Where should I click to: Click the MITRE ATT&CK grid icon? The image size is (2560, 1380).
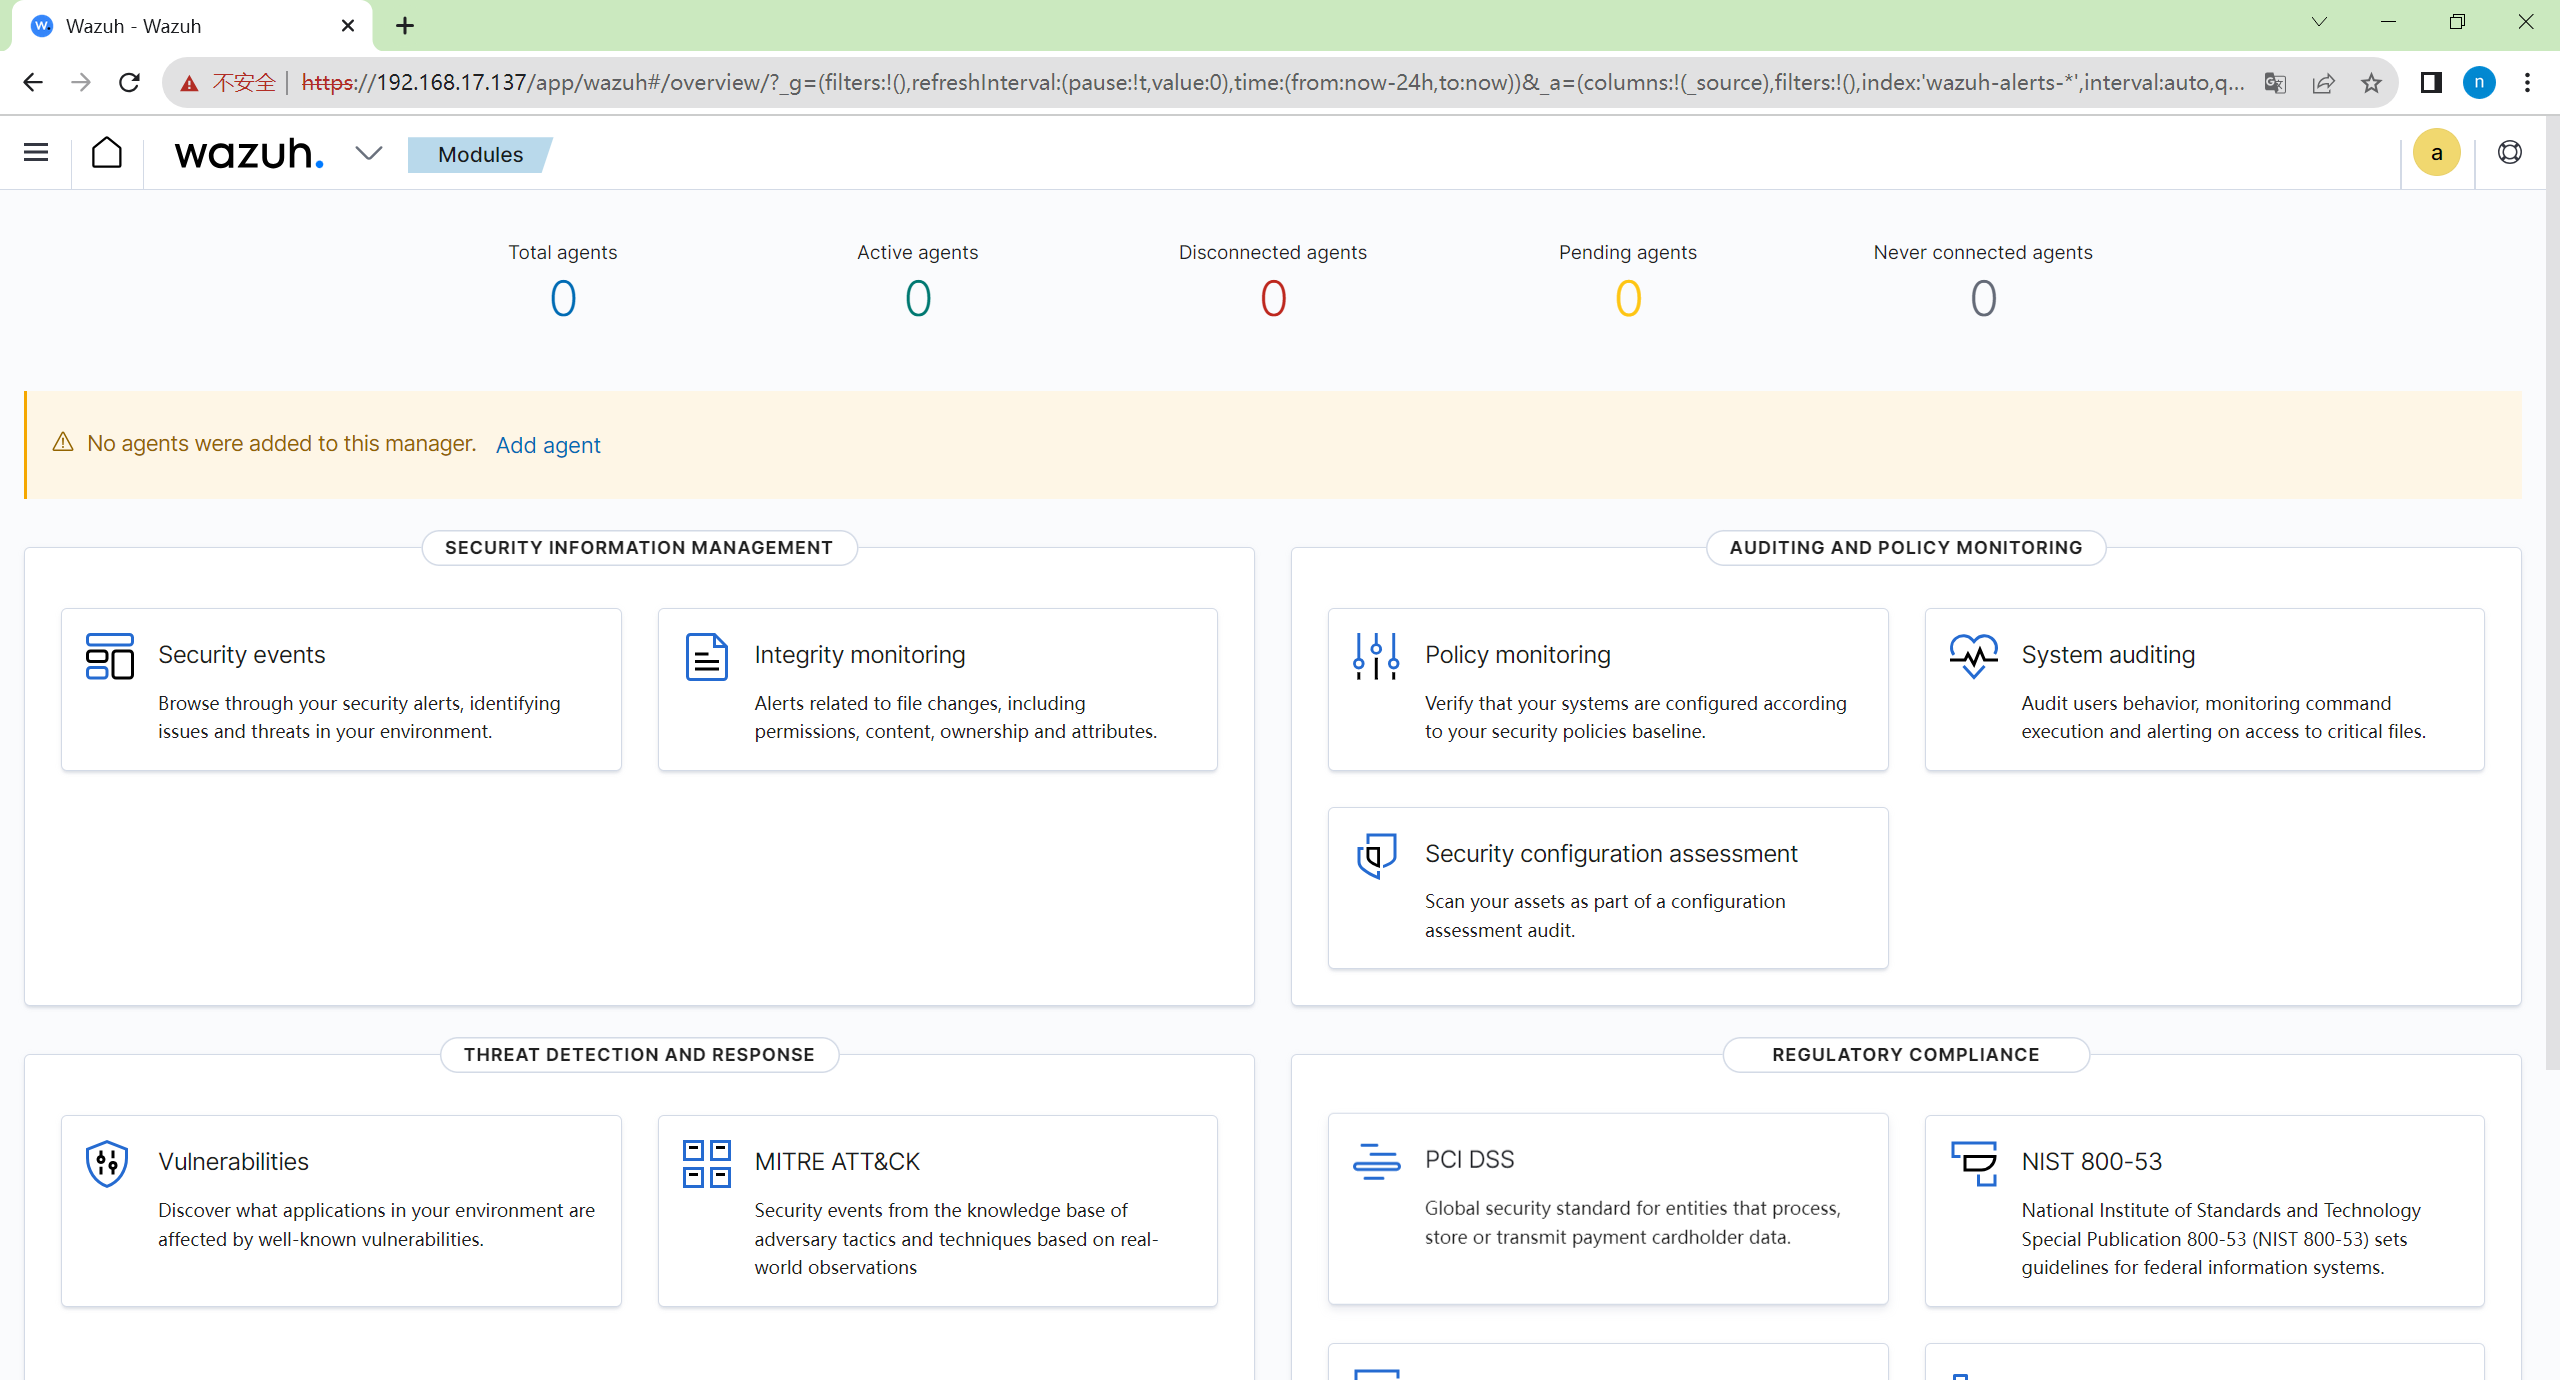[x=706, y=1163]
